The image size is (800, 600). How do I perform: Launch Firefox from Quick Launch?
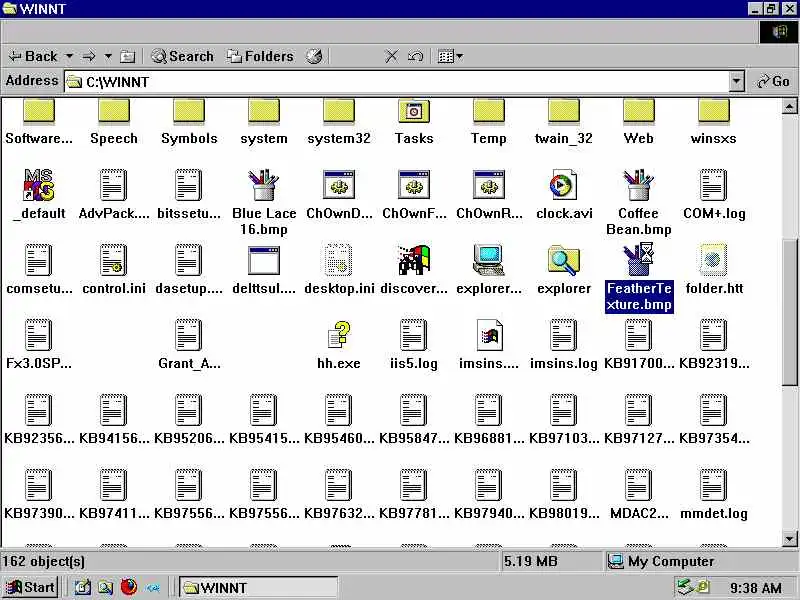coord(129,587)
